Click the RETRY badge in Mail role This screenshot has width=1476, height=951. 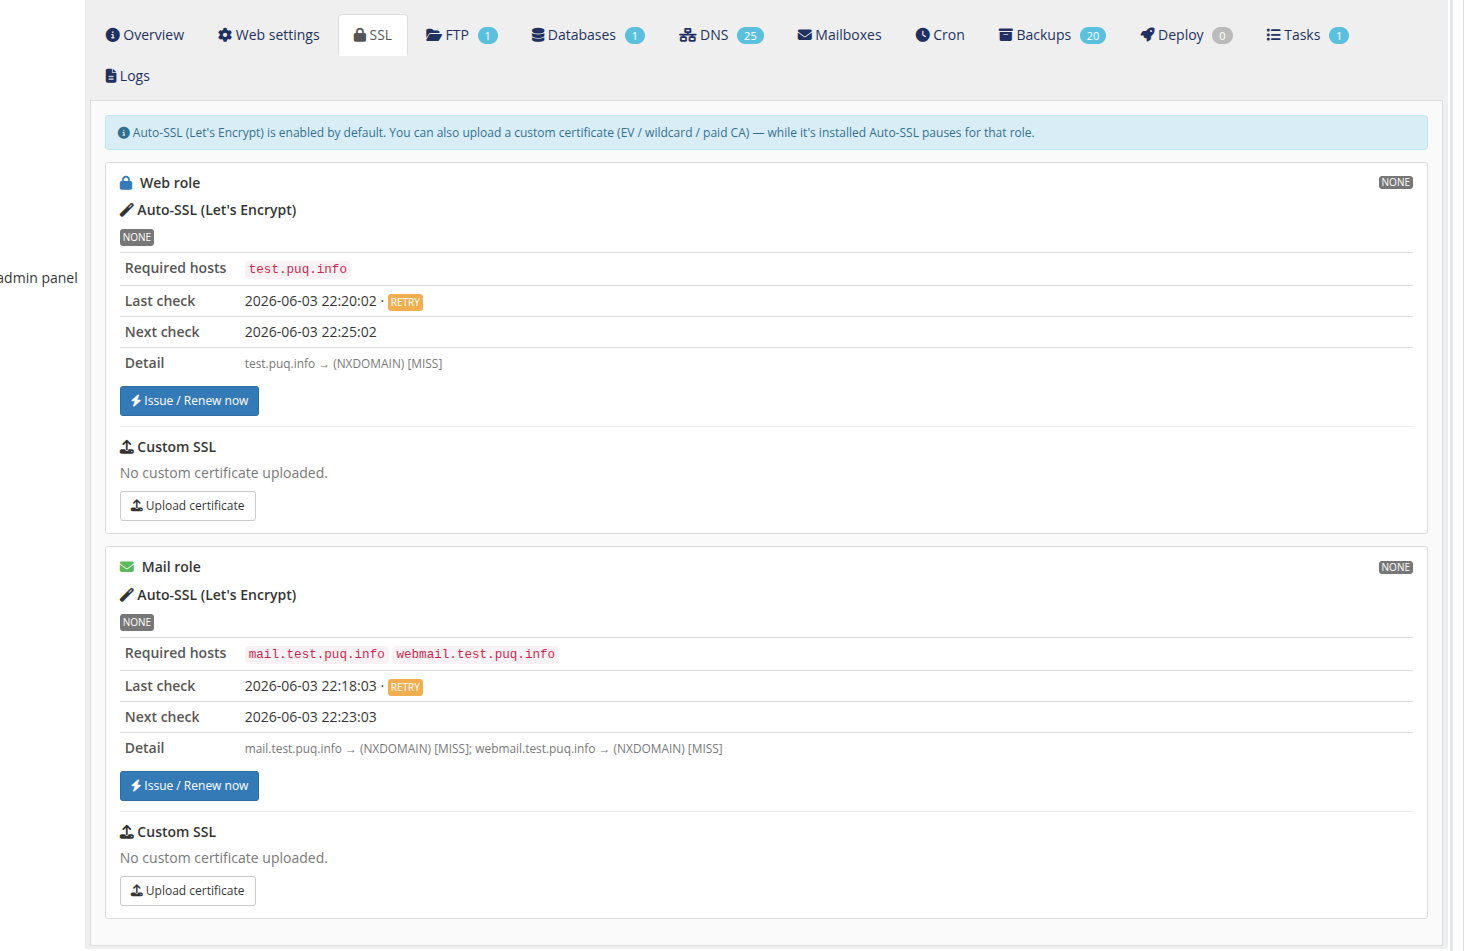coord(405,687)
